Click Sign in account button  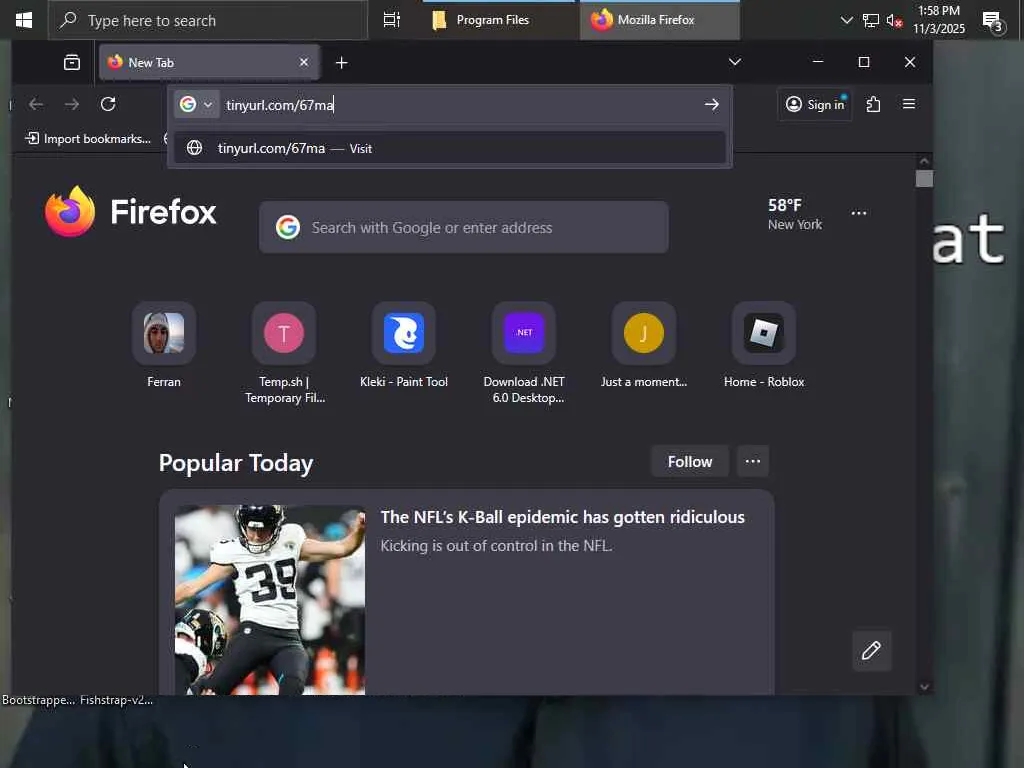(x=815, y=104)
